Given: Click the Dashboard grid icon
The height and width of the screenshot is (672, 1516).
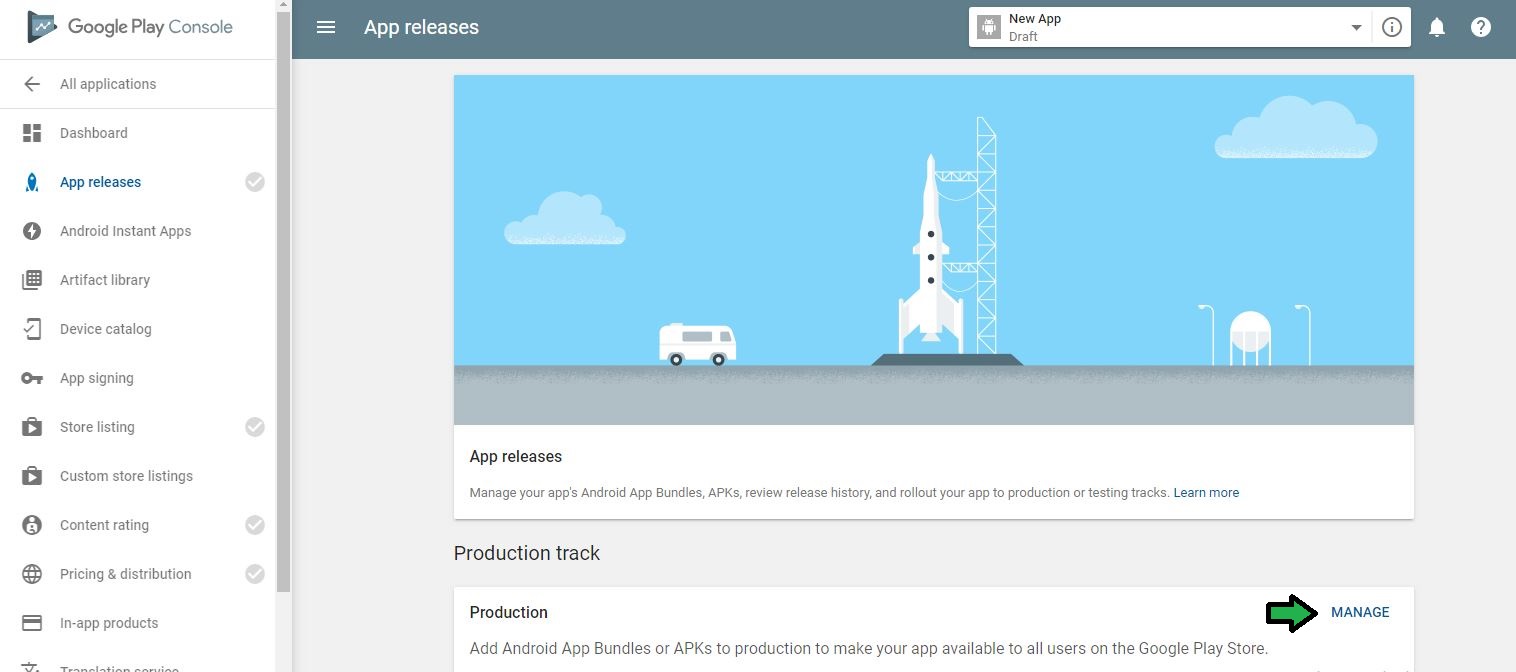Looking at the screenshot, I should click(32, 133).
